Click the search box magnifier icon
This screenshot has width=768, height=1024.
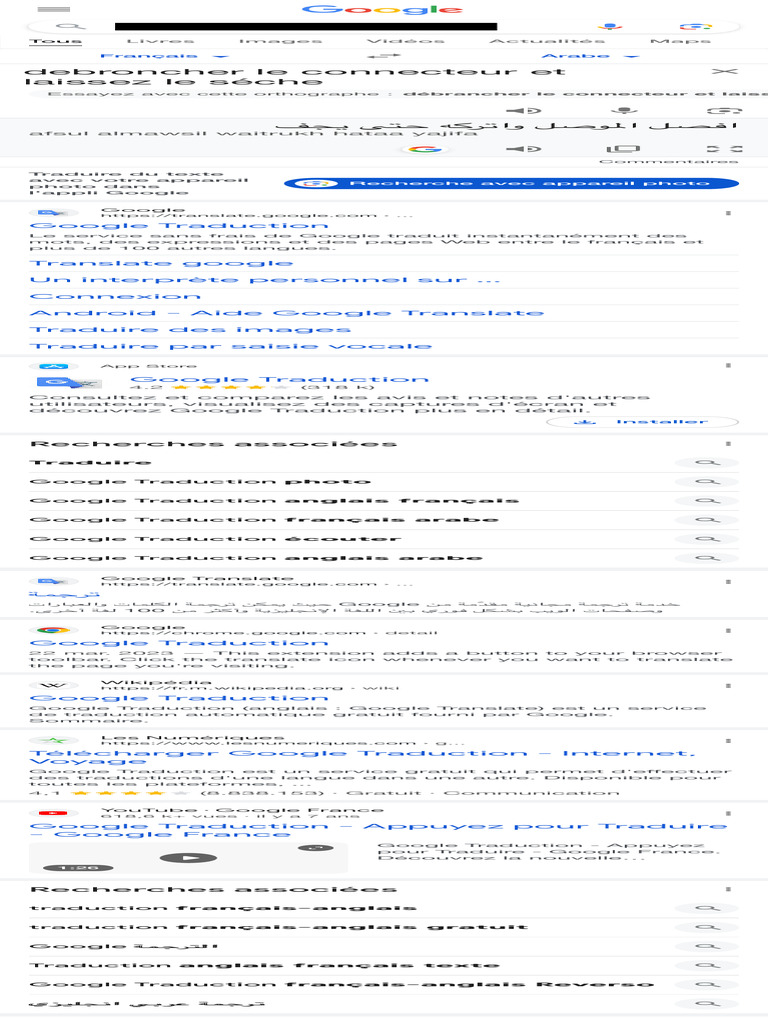(70, 26)
